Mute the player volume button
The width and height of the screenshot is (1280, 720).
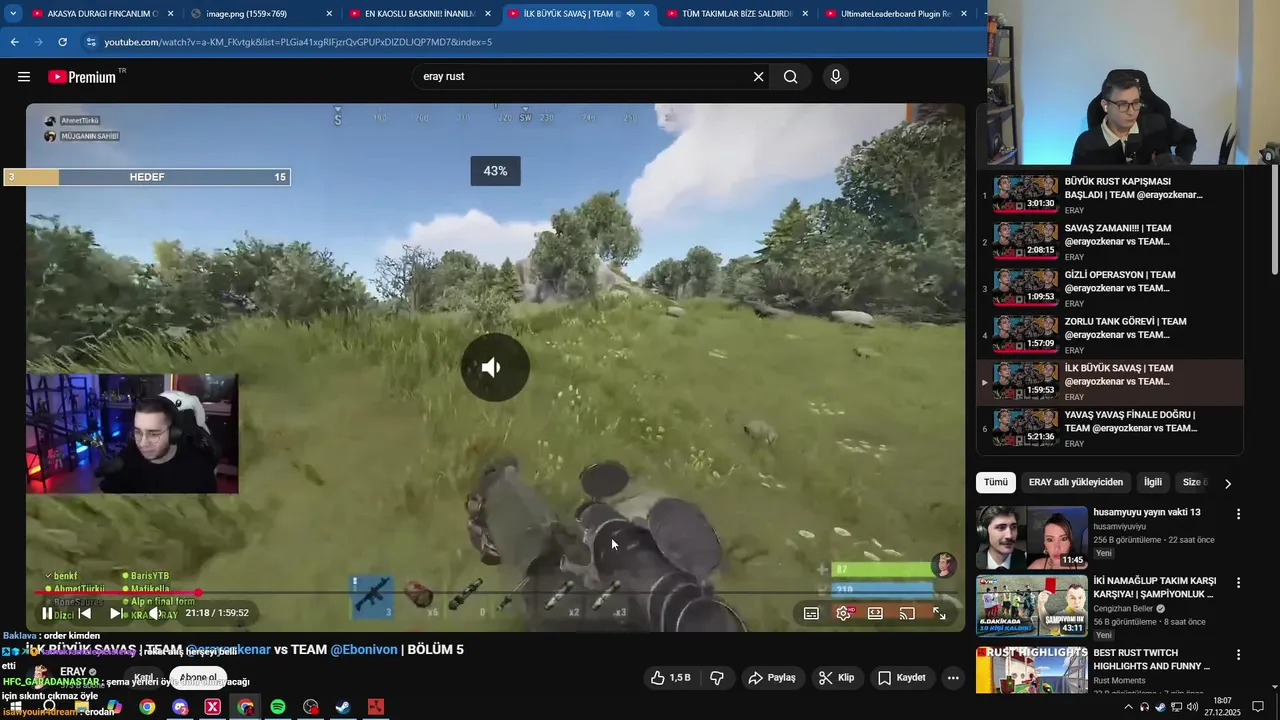pos(155,613)
